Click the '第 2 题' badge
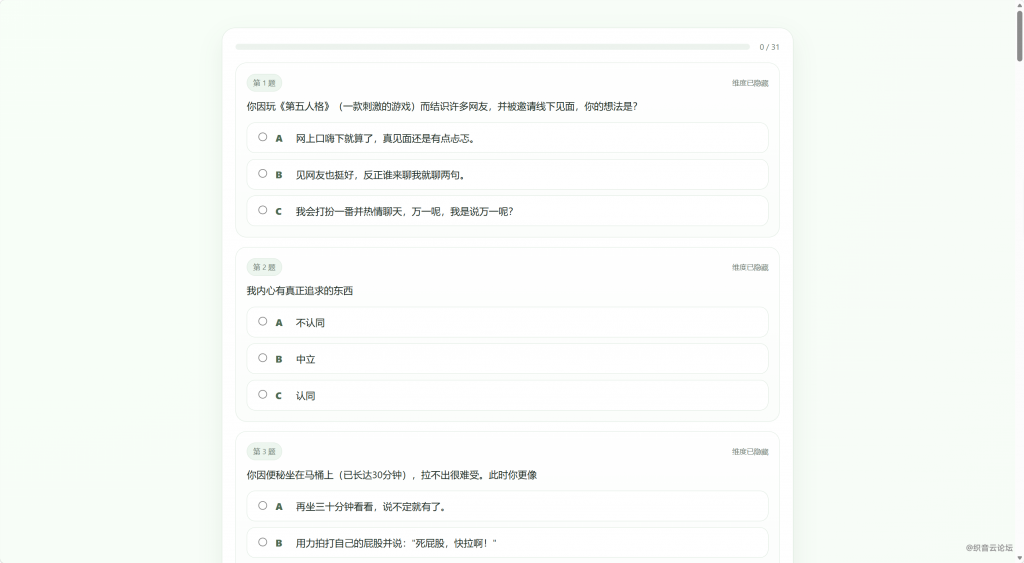The height and width of the screenshot is (563, 1024). 264,267
